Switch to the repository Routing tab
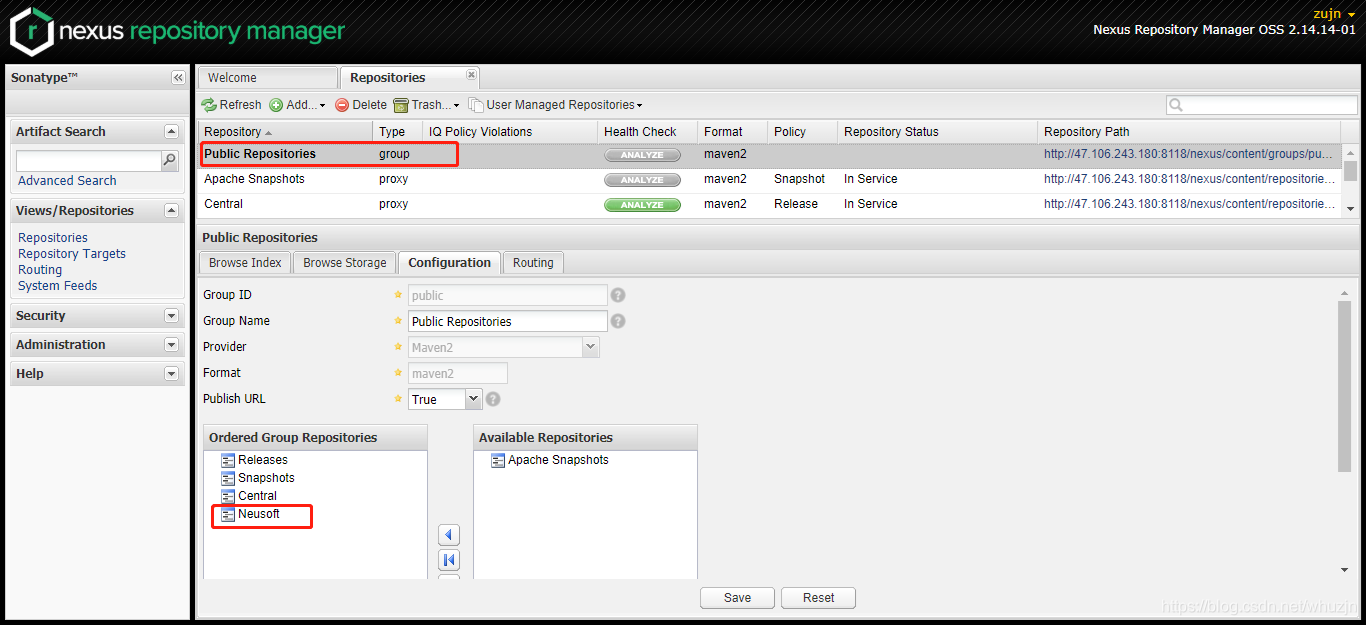Viewport: 1366px width, 625px height. [533, 263]
